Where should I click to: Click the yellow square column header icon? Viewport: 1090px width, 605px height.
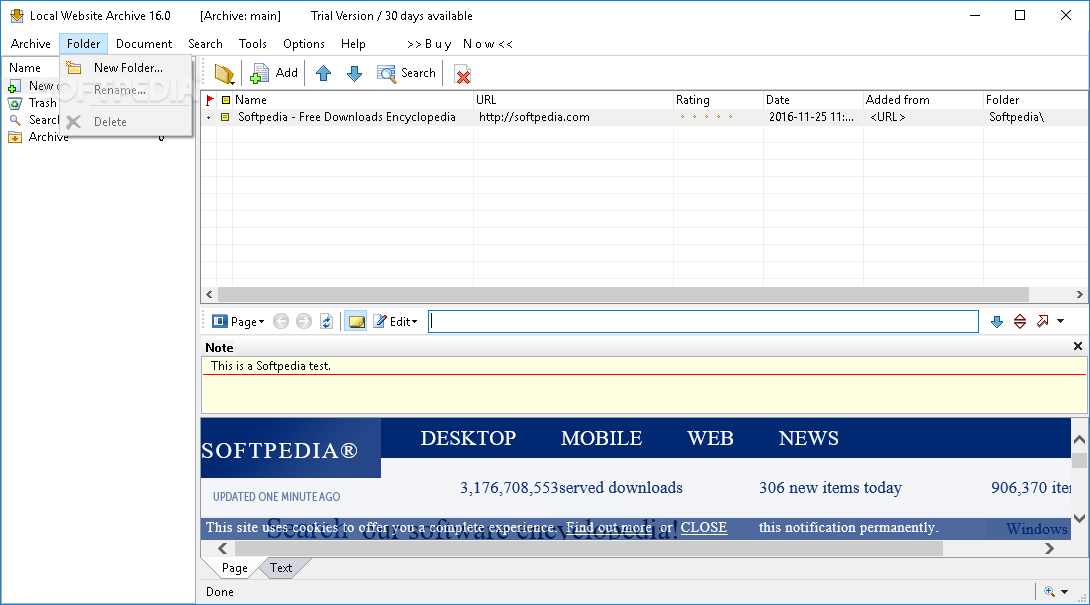click(225, 99)
